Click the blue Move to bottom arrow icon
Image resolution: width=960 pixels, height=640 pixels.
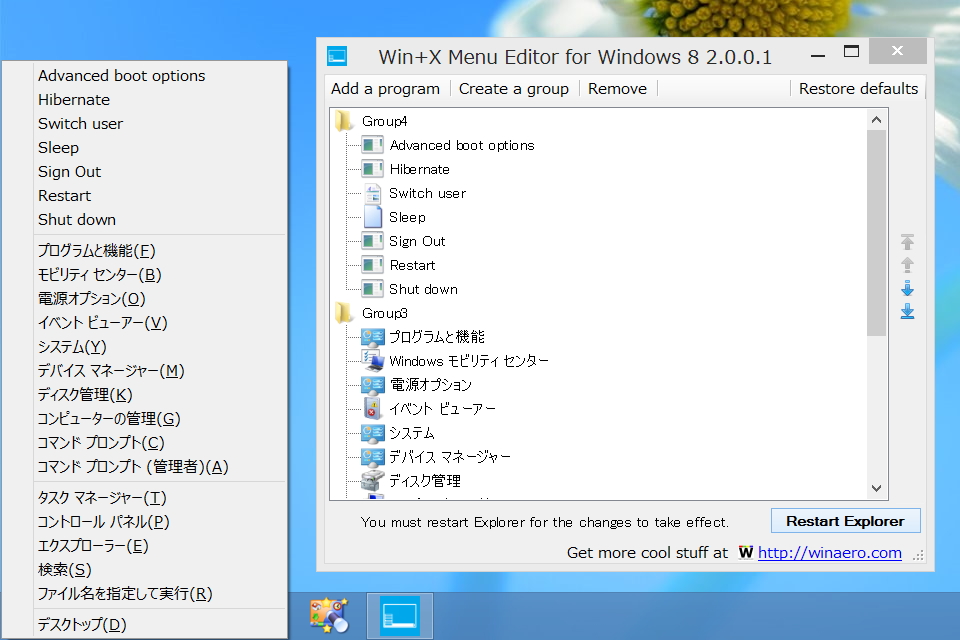point(907,312)
